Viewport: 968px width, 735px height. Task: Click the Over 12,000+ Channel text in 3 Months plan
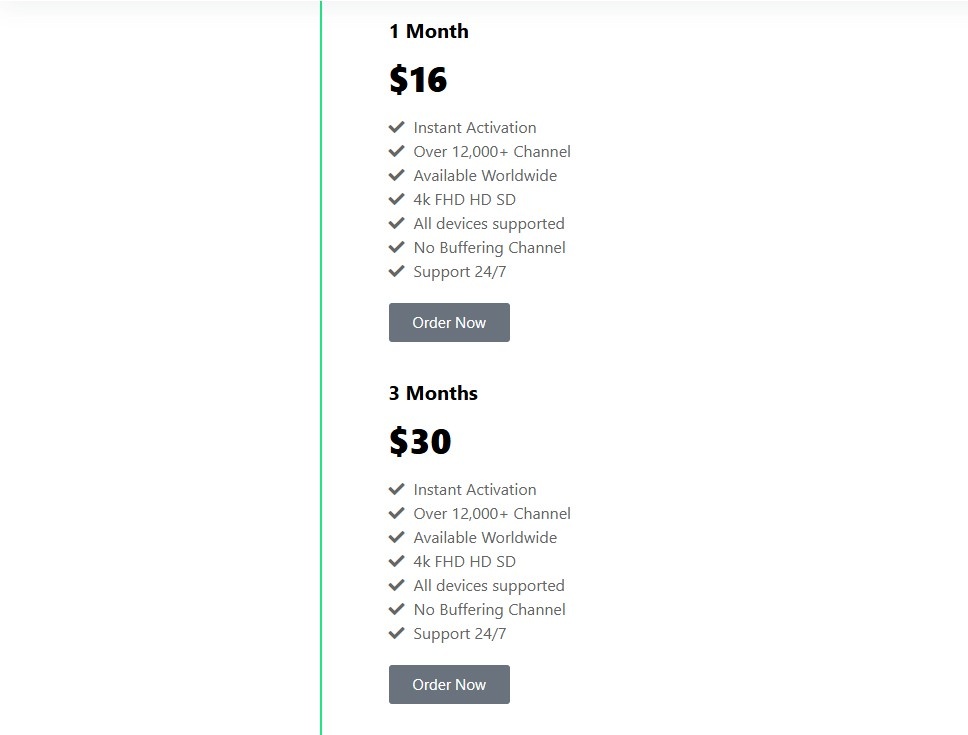(x=491, y=513)
